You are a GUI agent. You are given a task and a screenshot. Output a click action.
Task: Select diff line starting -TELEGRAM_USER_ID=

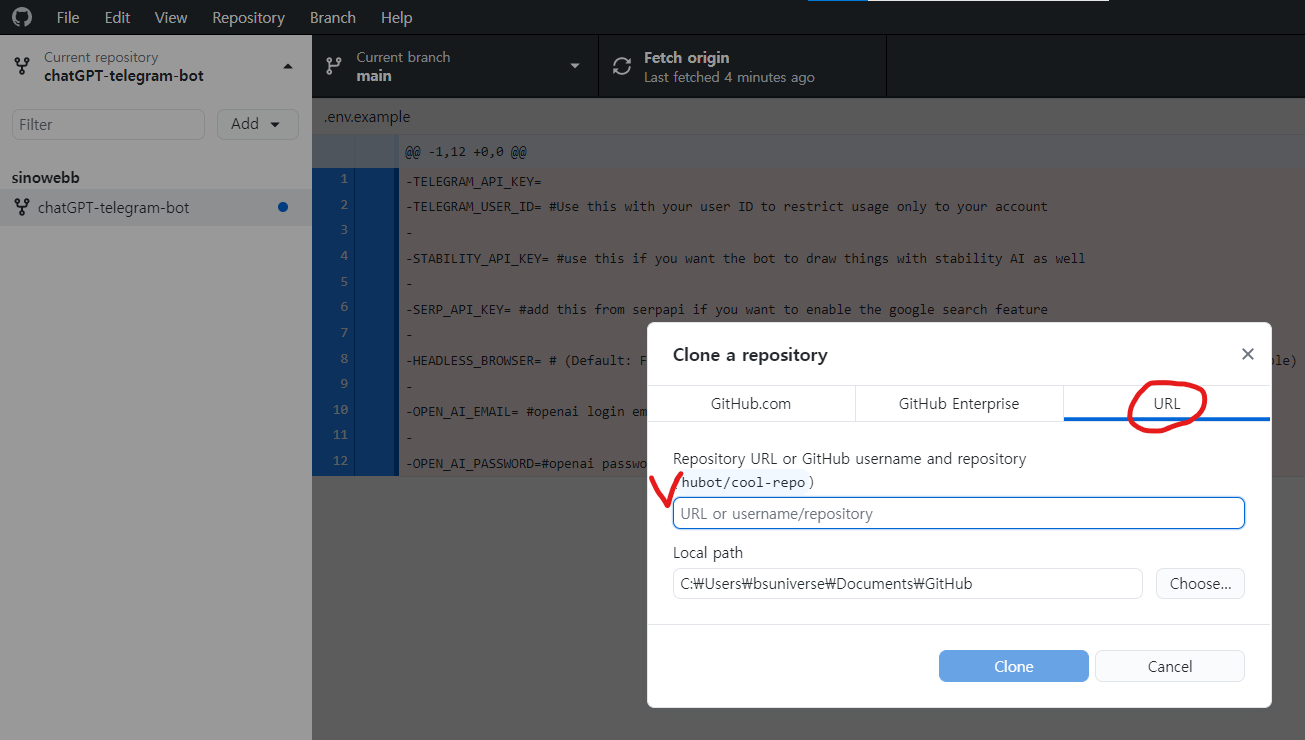[726, 206]
